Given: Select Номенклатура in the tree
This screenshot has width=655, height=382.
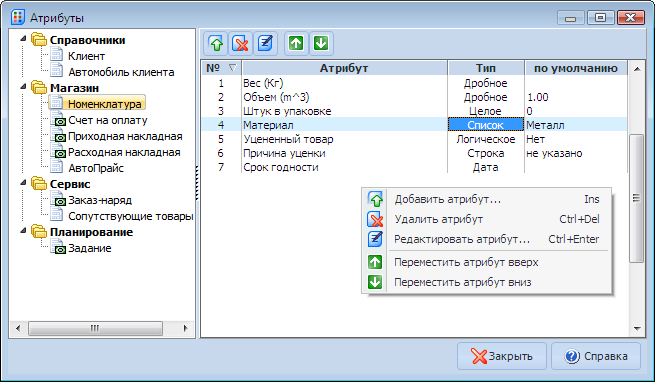Looking at the screenshot, I should pos(104,104).
